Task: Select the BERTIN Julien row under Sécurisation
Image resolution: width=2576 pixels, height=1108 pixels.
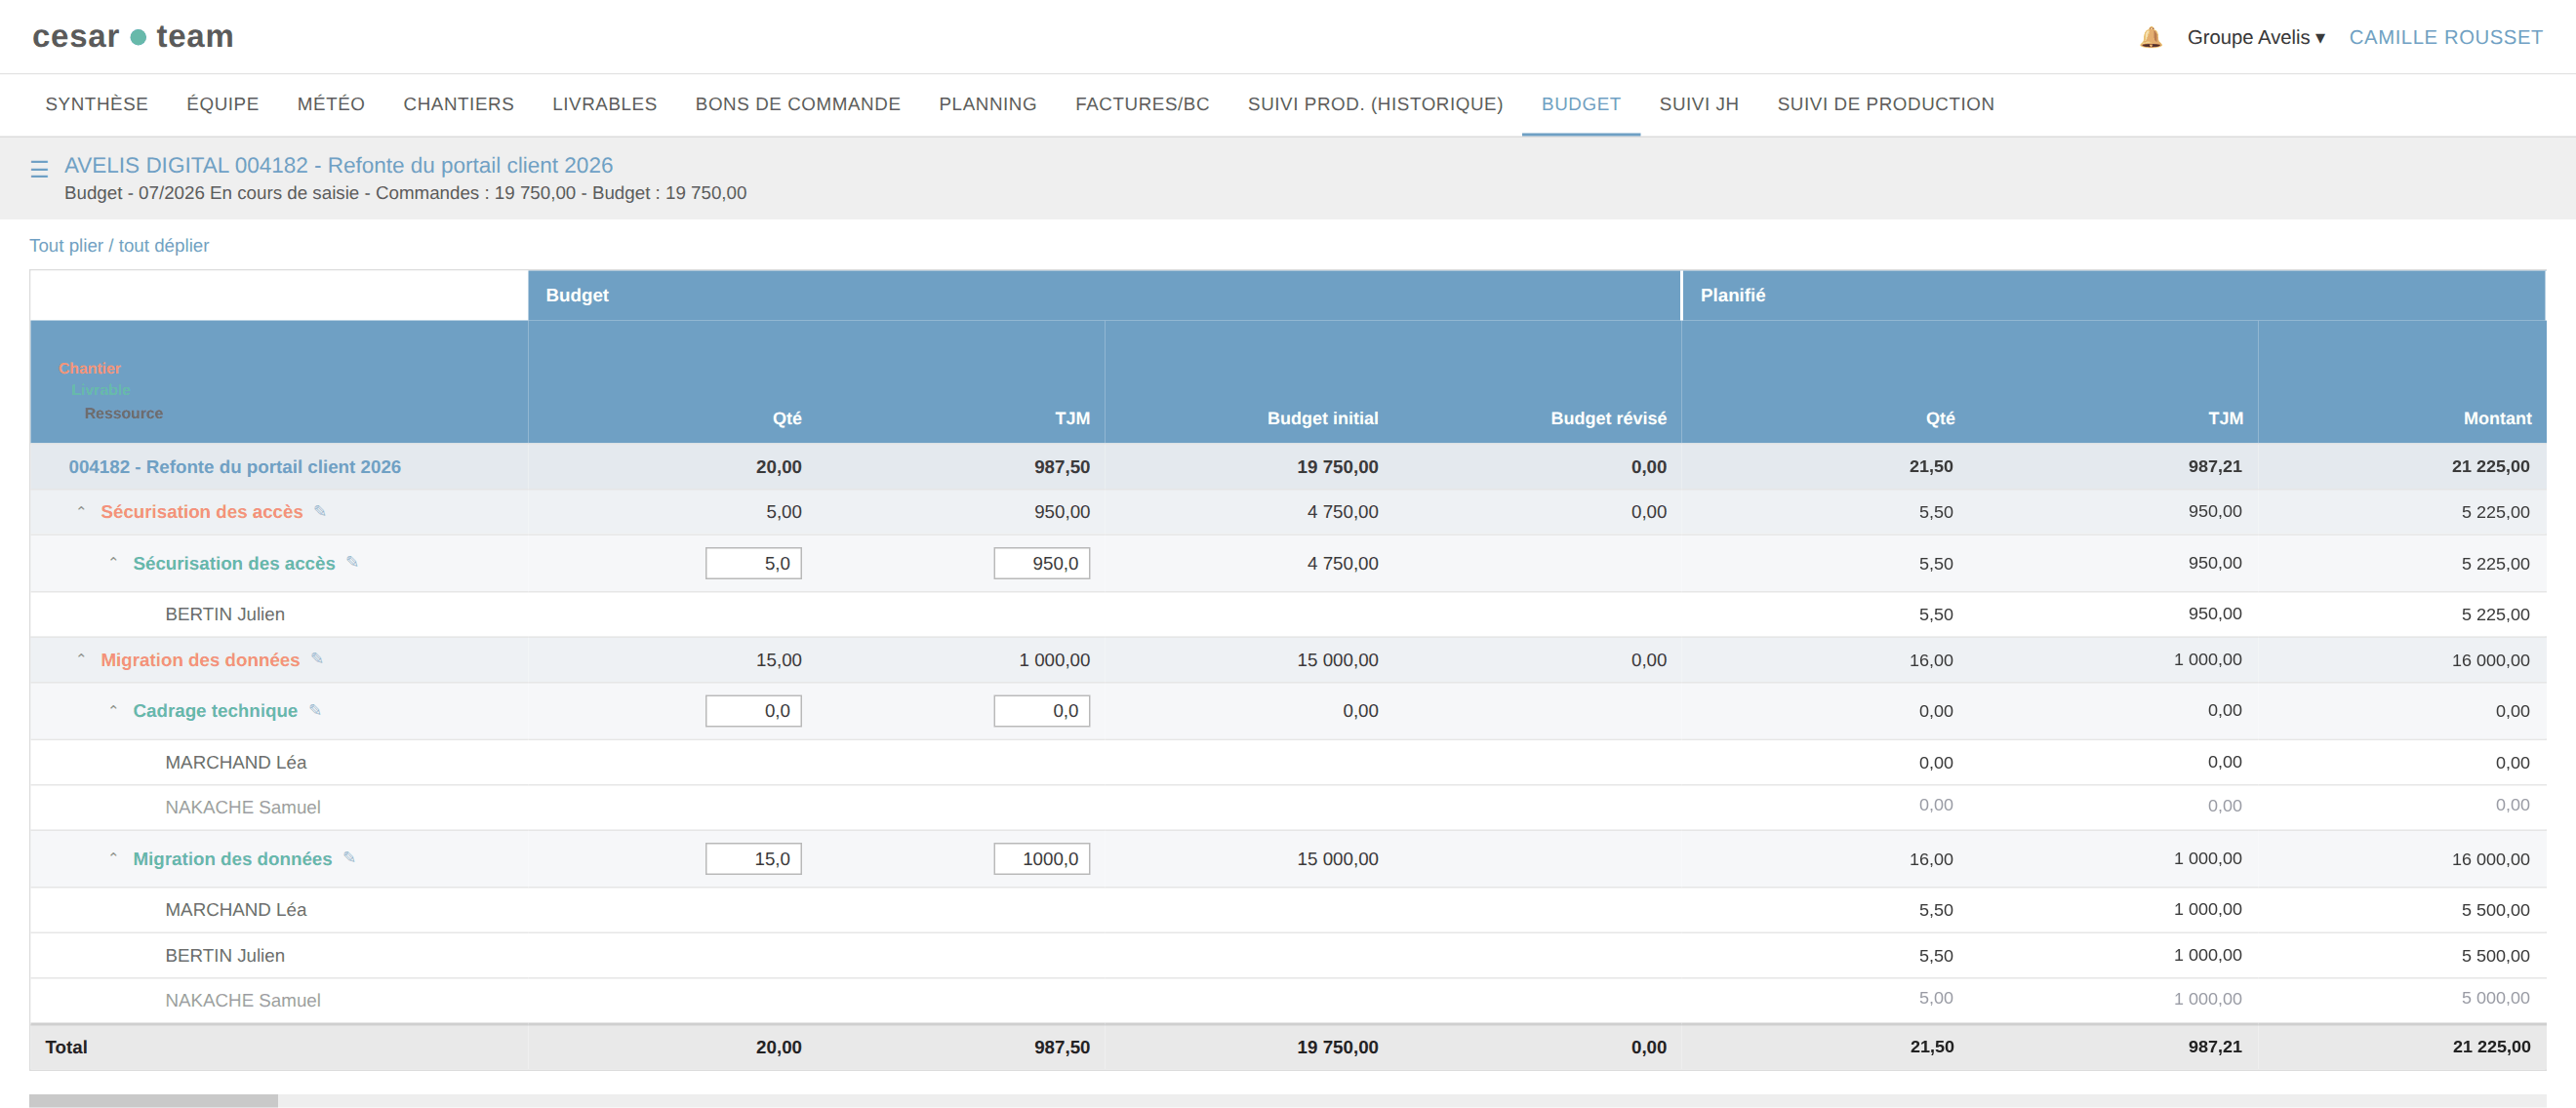Action: point(1288,614)
